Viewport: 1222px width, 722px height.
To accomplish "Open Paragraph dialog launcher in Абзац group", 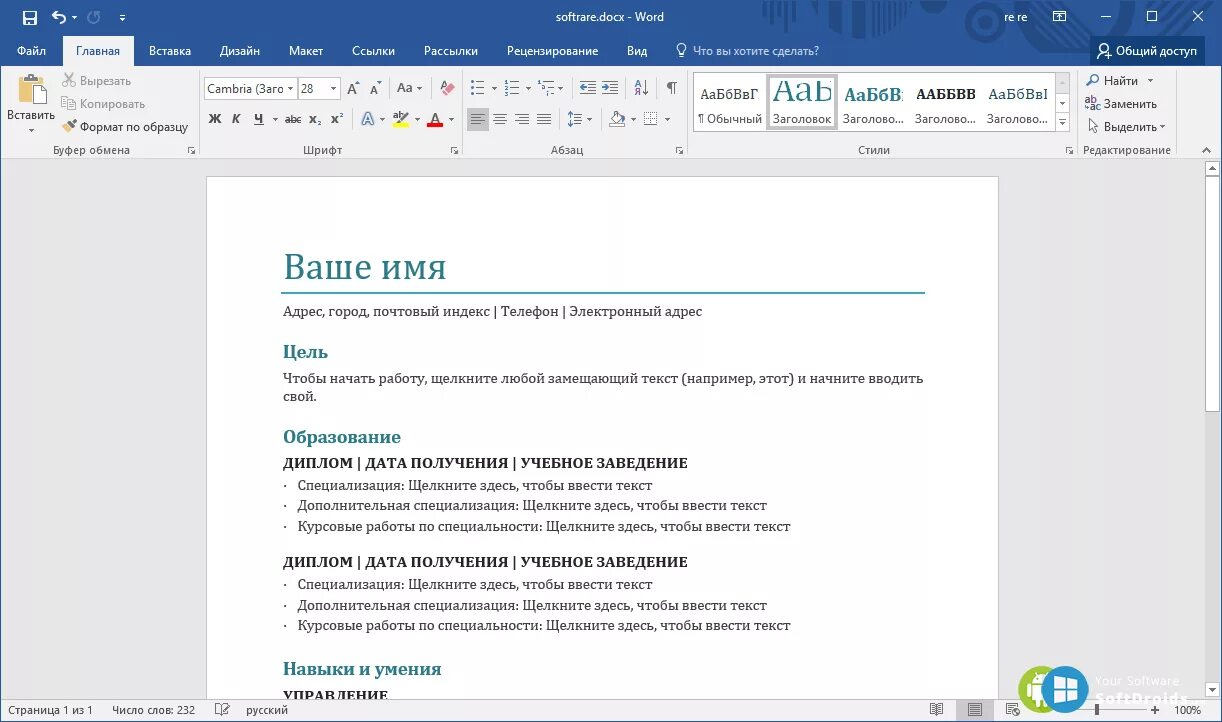I will pos(679,151).
